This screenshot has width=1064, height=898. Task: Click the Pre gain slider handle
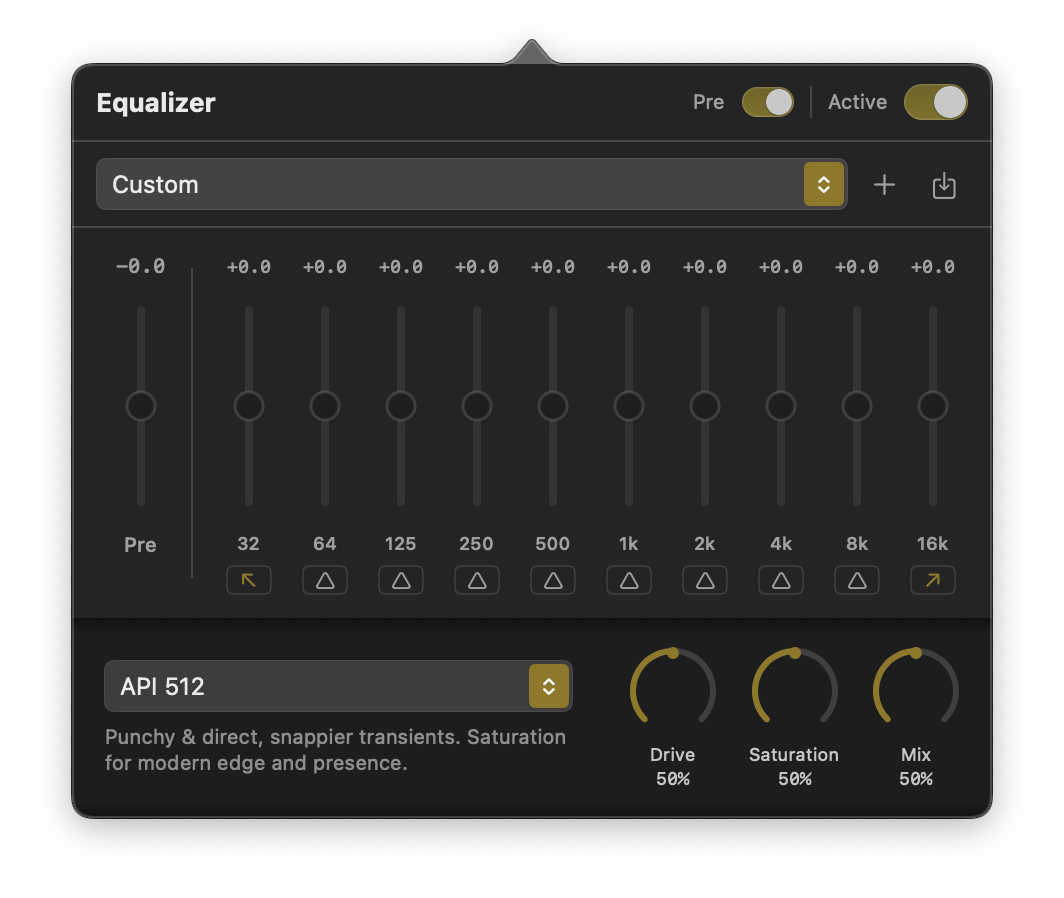(141, 407)
